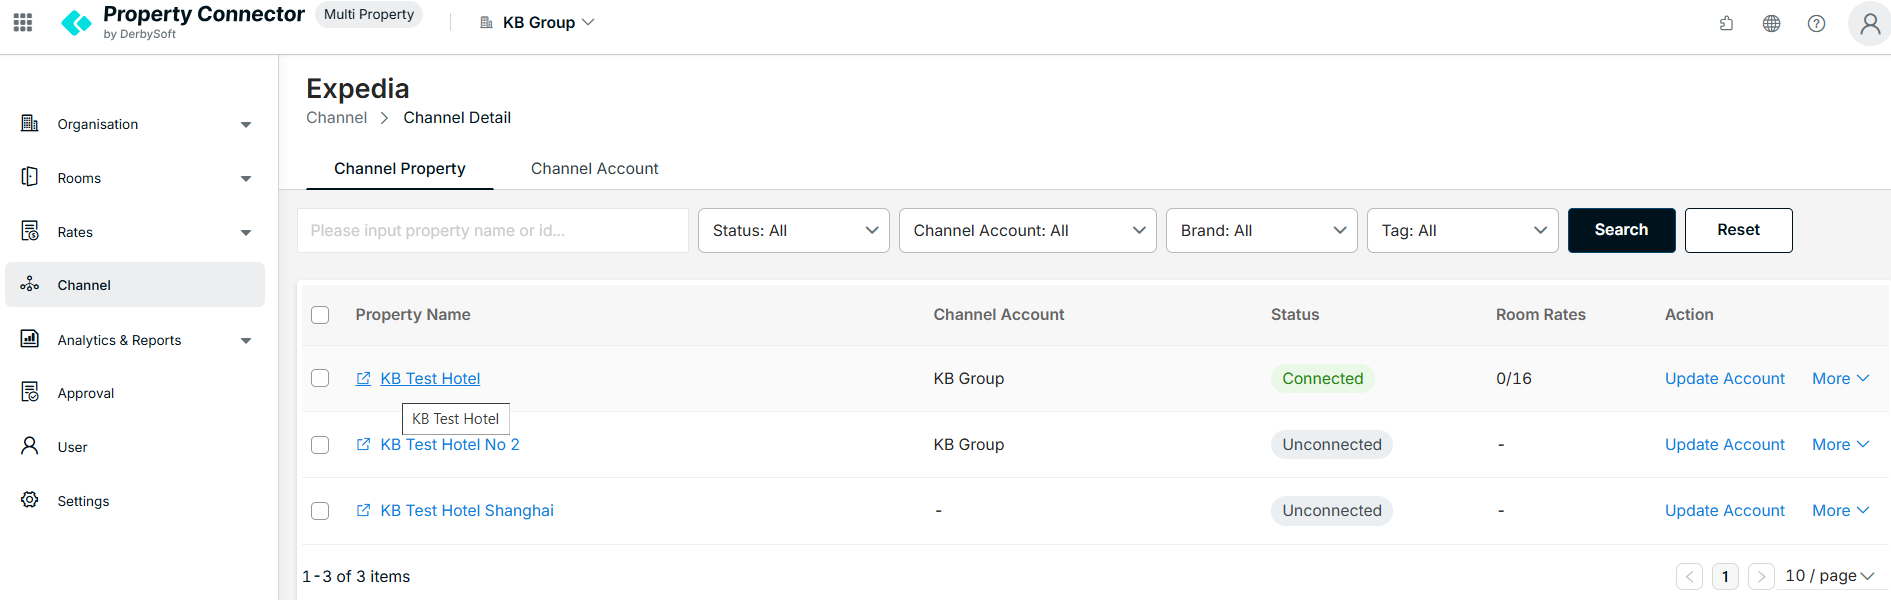Open the KB Group organisation switcher
The image size is (1891, 600).
pyautogui.click(x=538, y=22)
